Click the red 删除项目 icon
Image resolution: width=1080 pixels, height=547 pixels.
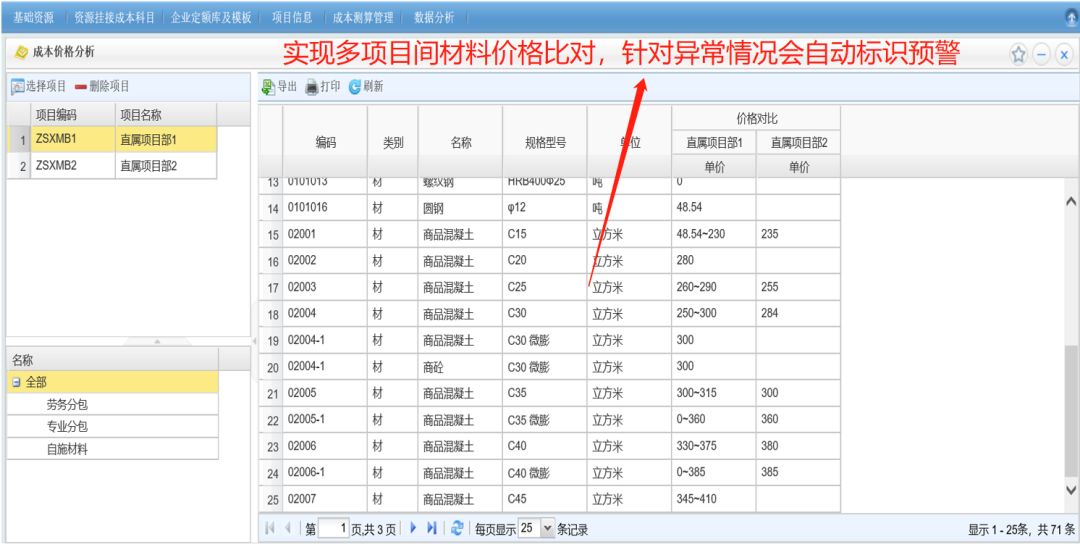click(80, 87)
